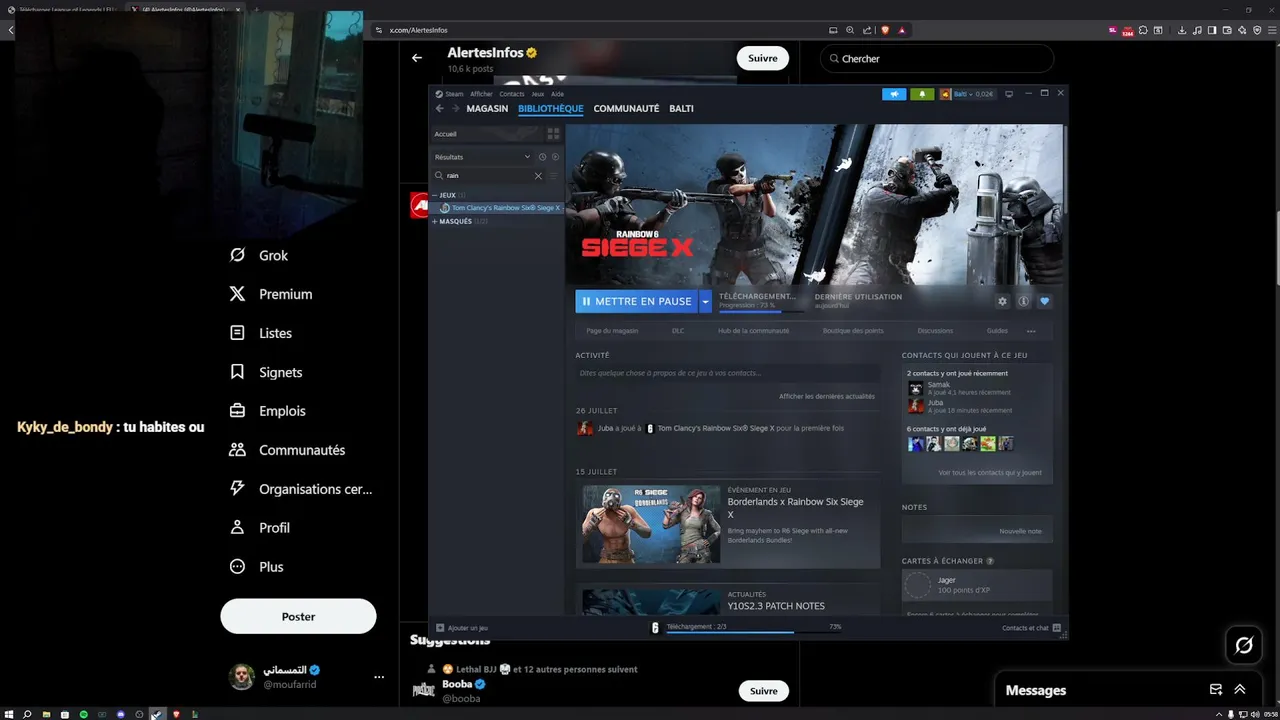The width and height of the screenshot is (1280, 720).
Task: Toggle the browser sidebar panel icon
Action: (1212, 30)
